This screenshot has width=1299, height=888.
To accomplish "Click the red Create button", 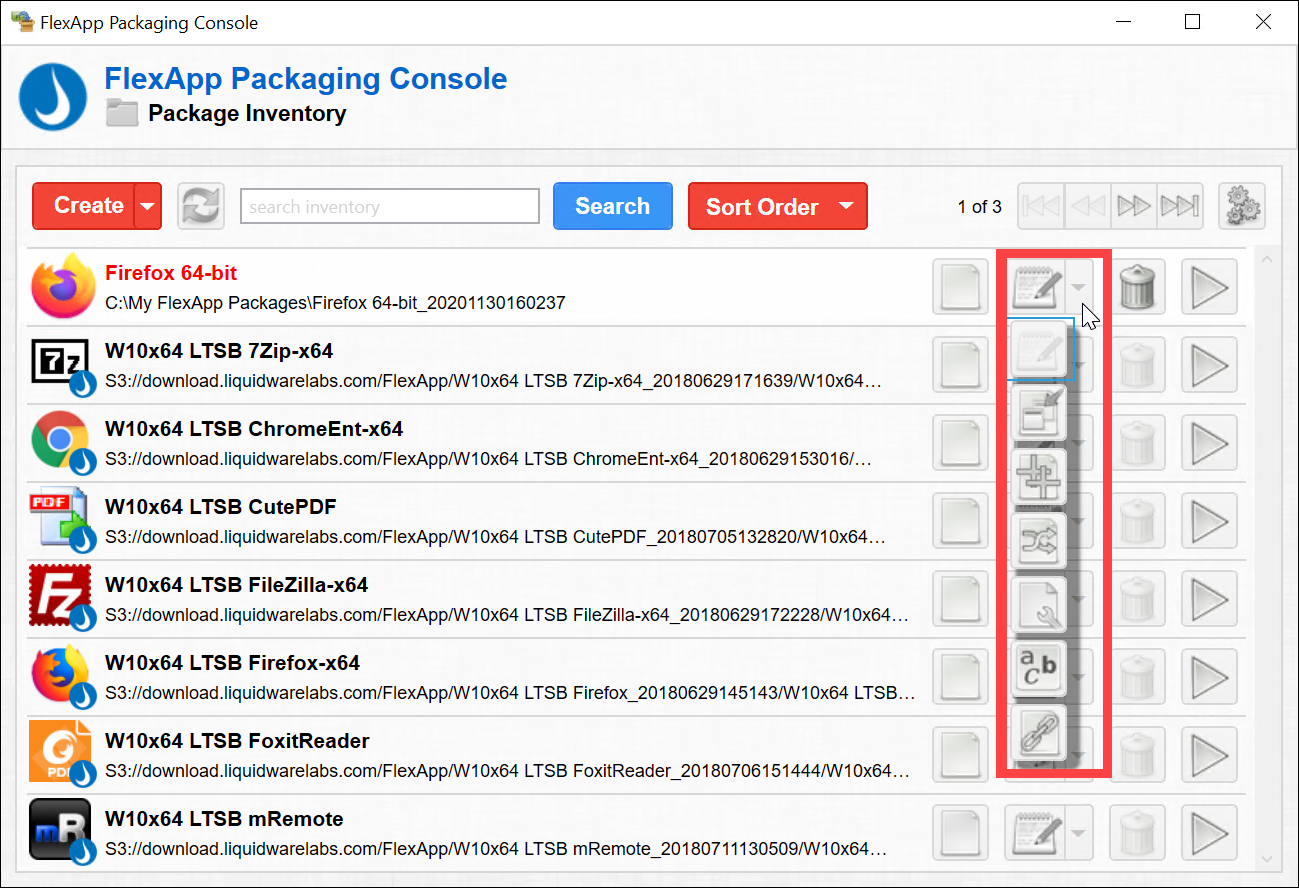I will click(87, 206).
